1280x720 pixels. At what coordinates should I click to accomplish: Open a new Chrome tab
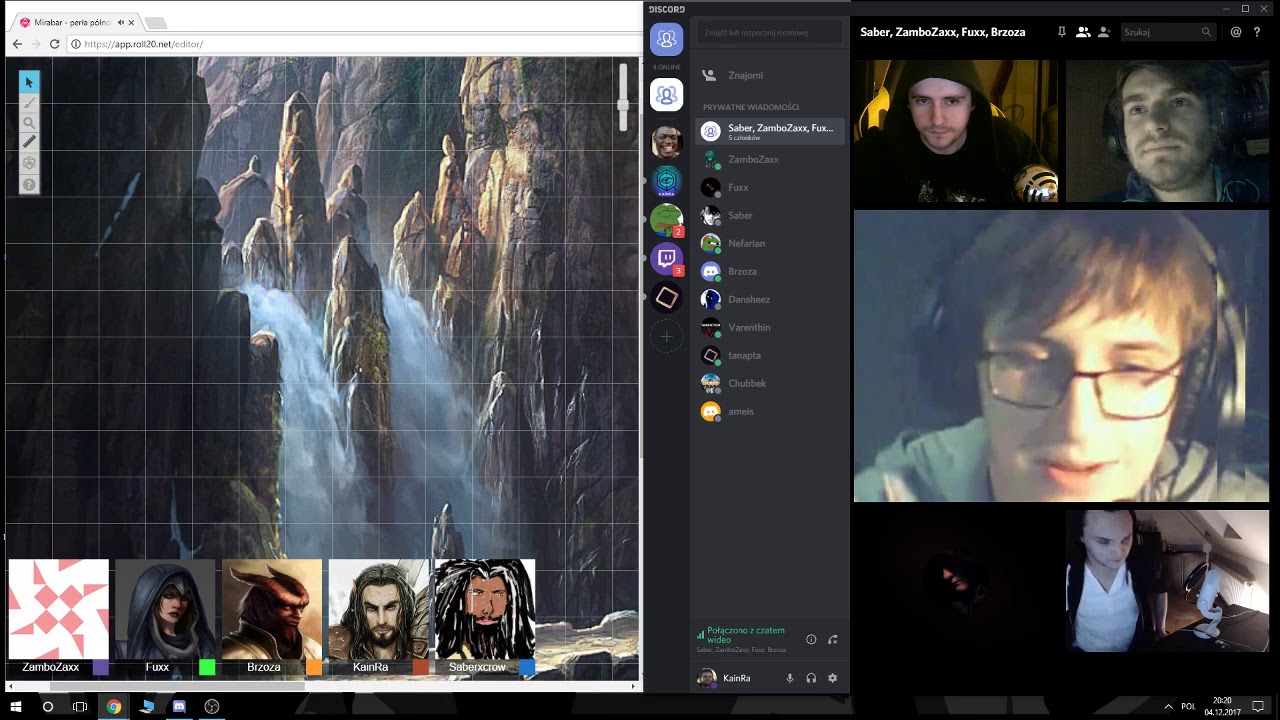(x=156, y=22)
